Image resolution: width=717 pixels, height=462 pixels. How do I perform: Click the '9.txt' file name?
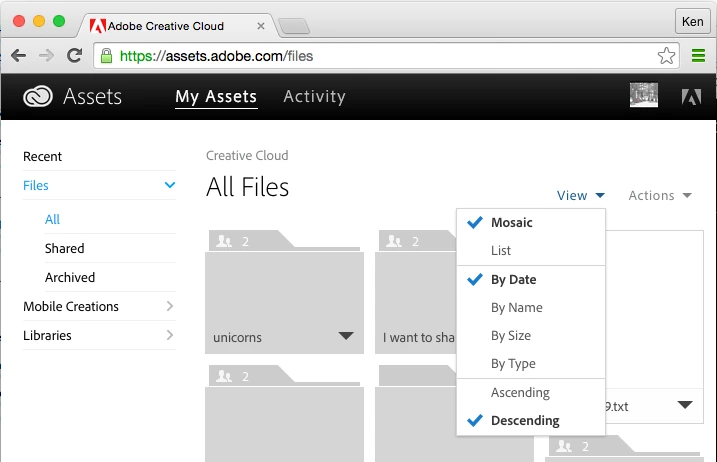(617, 407)
